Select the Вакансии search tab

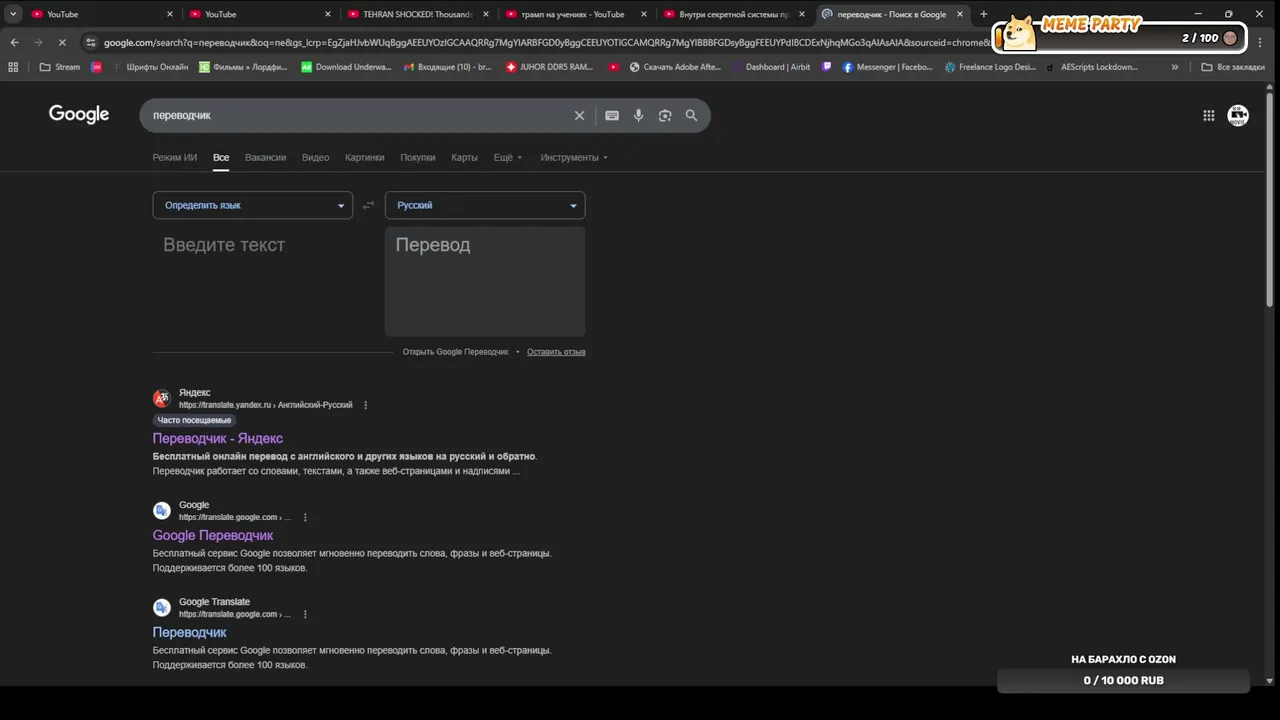pos(265,157)
